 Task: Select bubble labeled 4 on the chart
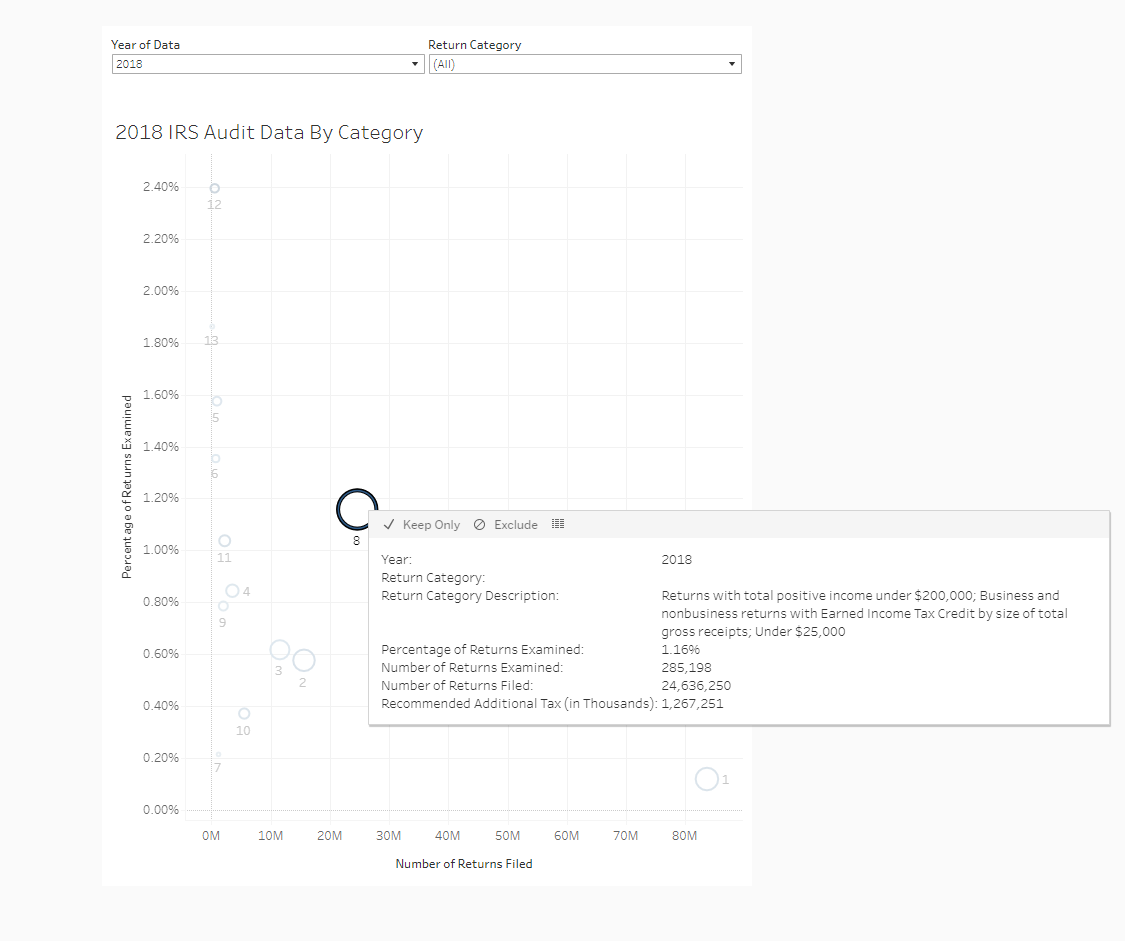[x=232, y=591]
